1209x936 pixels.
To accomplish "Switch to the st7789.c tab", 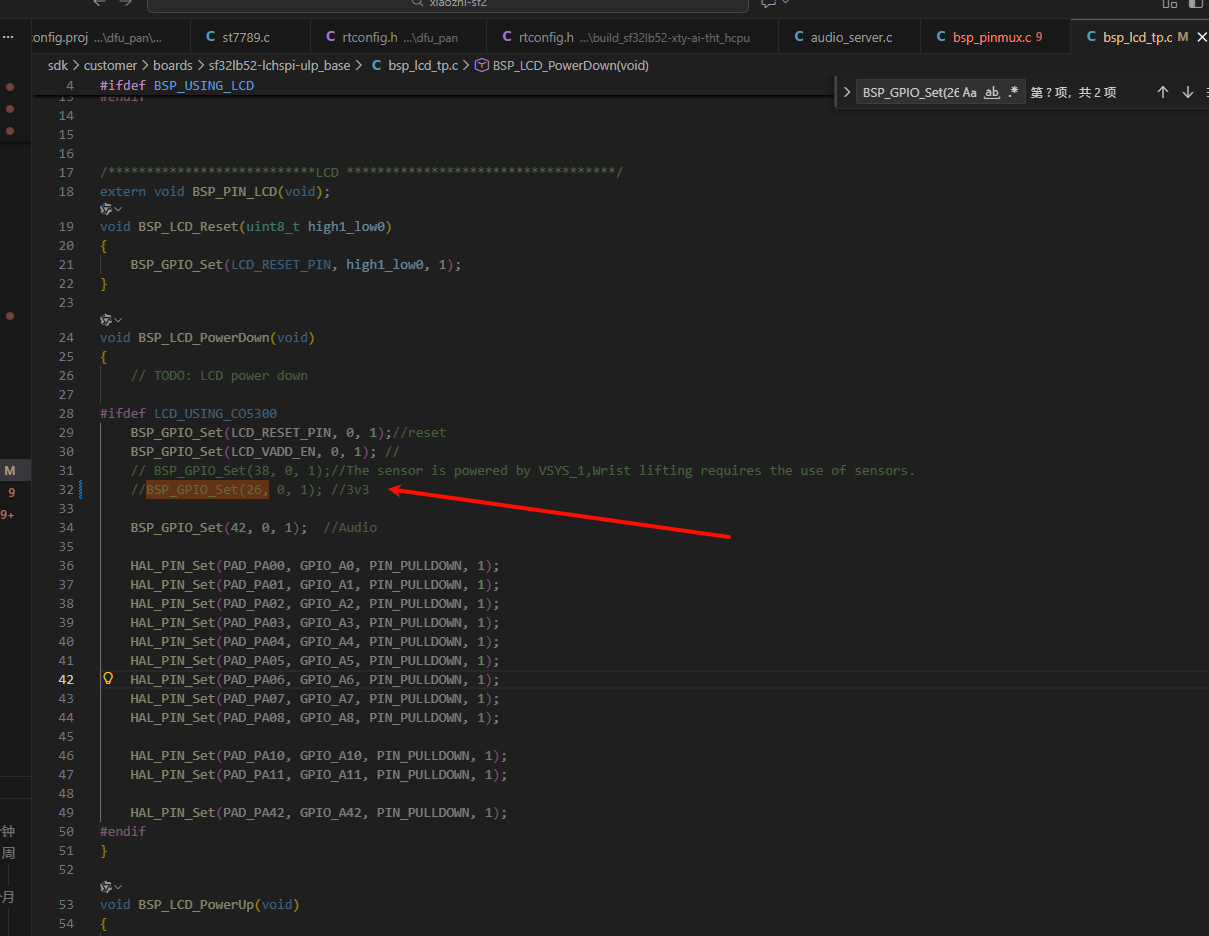I will [245, 37].
